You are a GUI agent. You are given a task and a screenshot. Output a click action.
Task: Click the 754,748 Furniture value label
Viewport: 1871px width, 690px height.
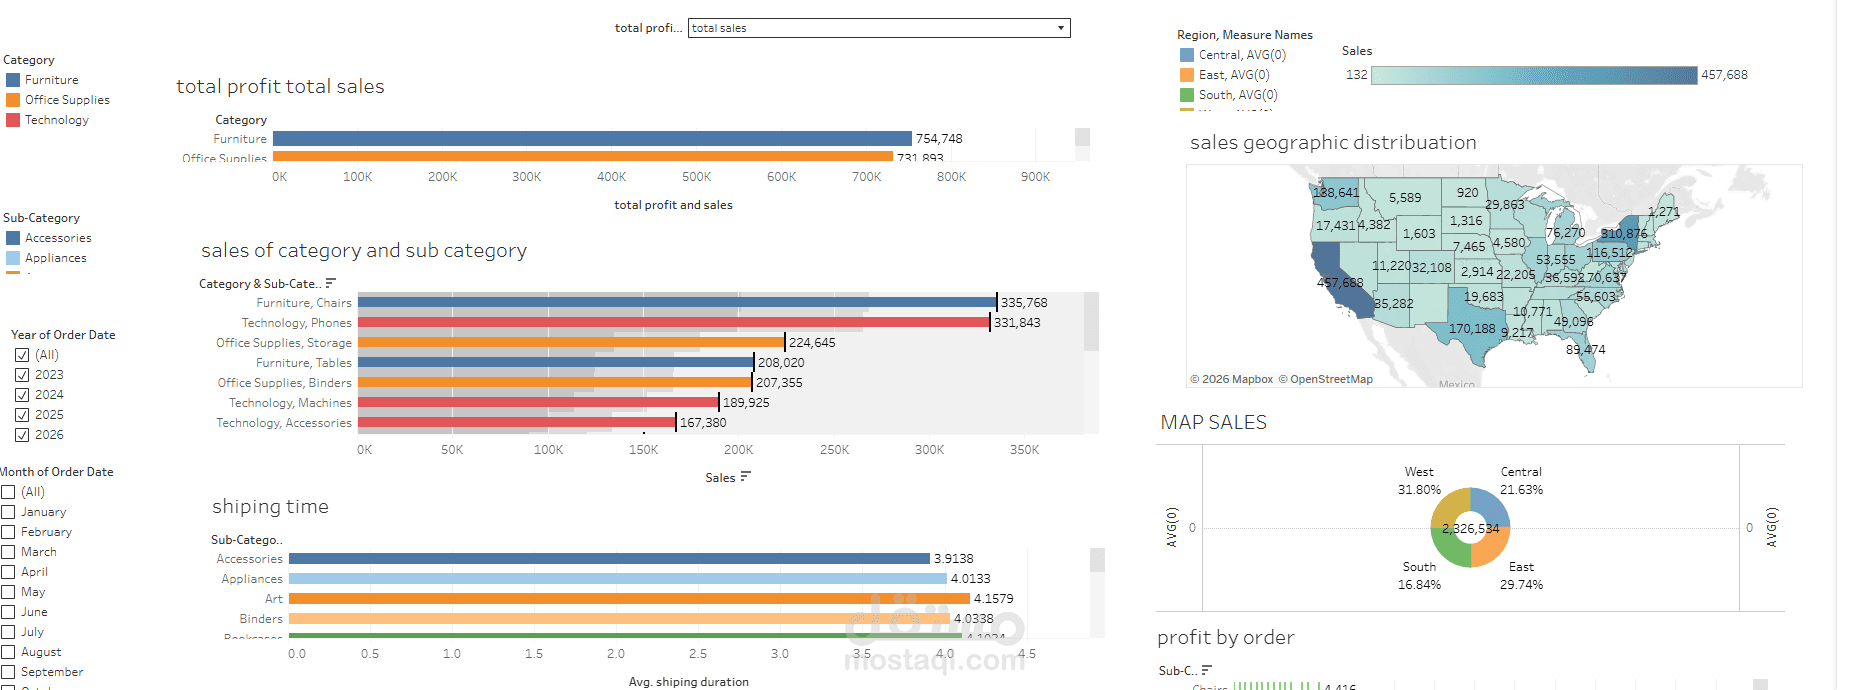pyautogui.click(x=939, y=139)
